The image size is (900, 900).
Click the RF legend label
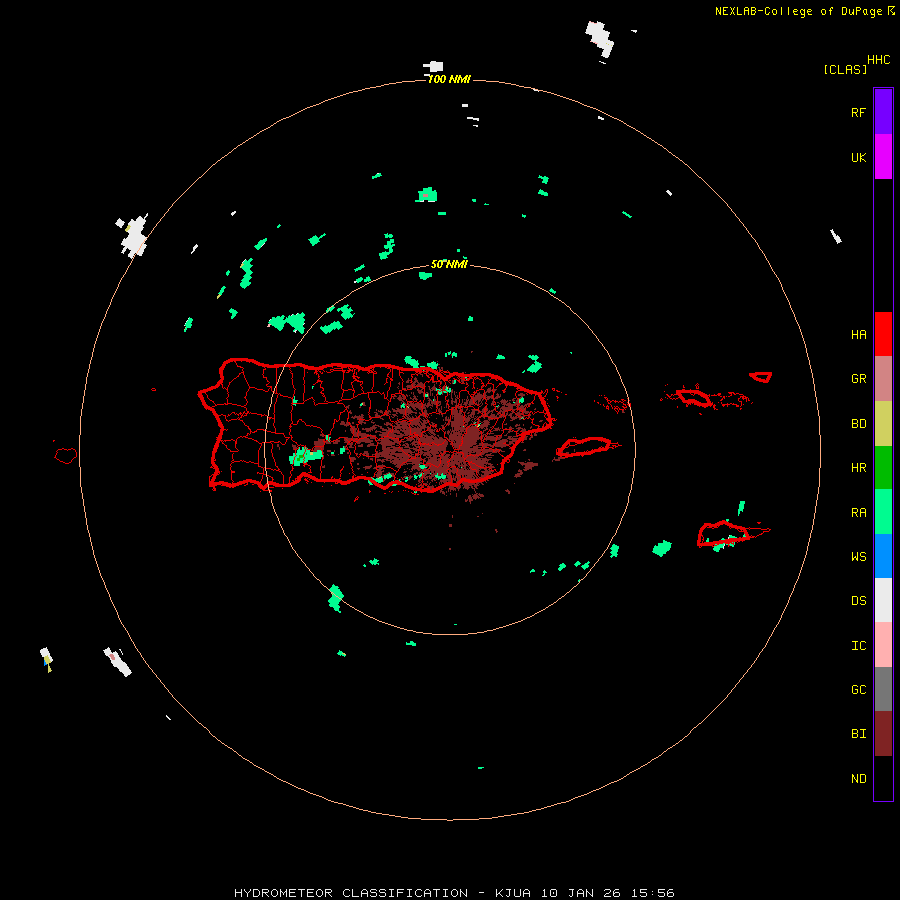click(858, 112)
